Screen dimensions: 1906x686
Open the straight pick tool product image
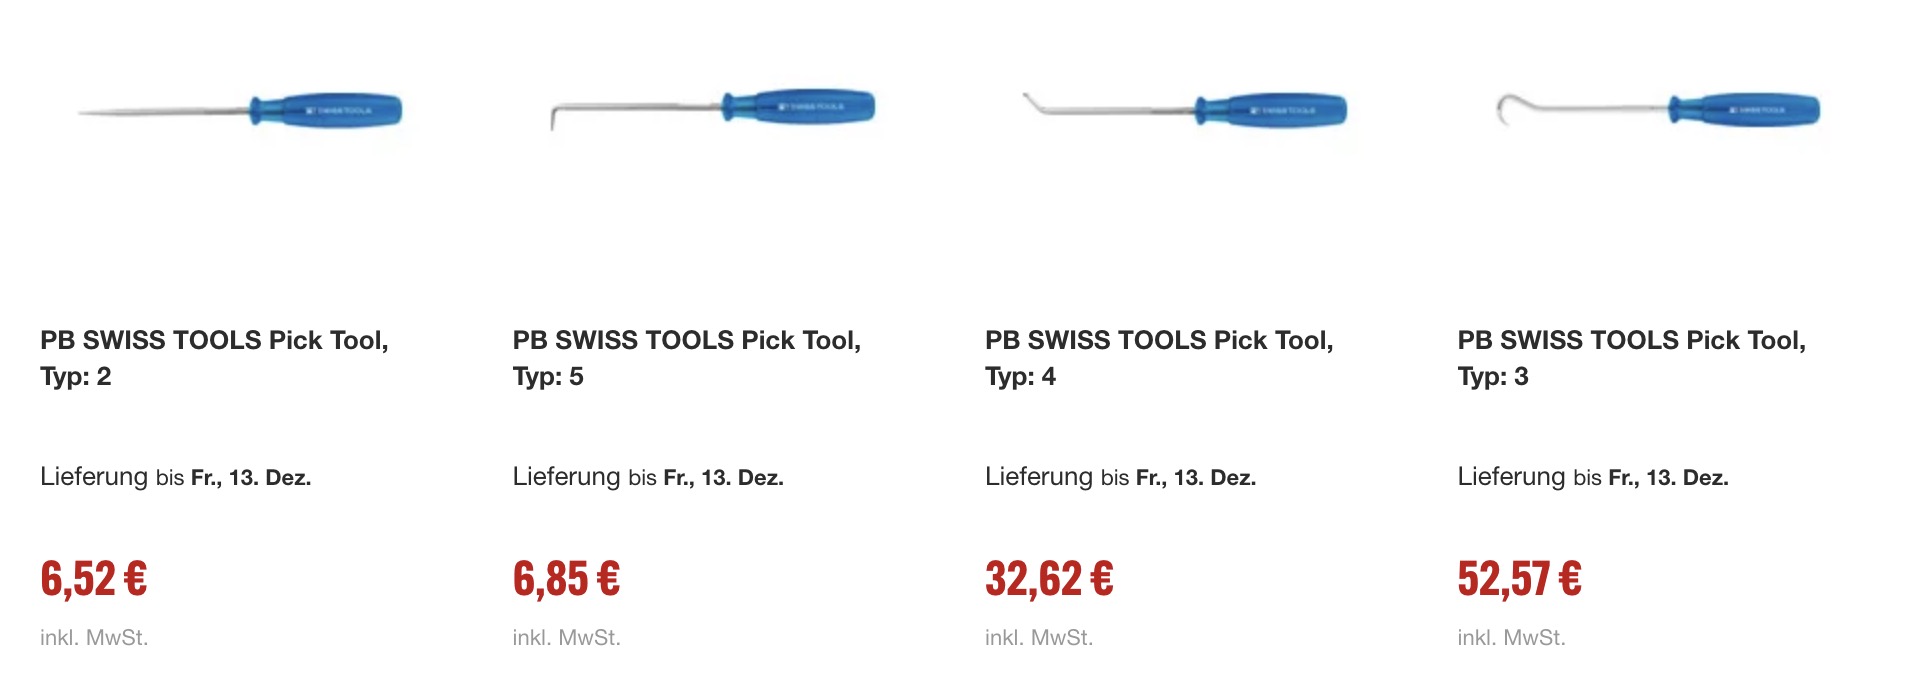coord(240,110)
